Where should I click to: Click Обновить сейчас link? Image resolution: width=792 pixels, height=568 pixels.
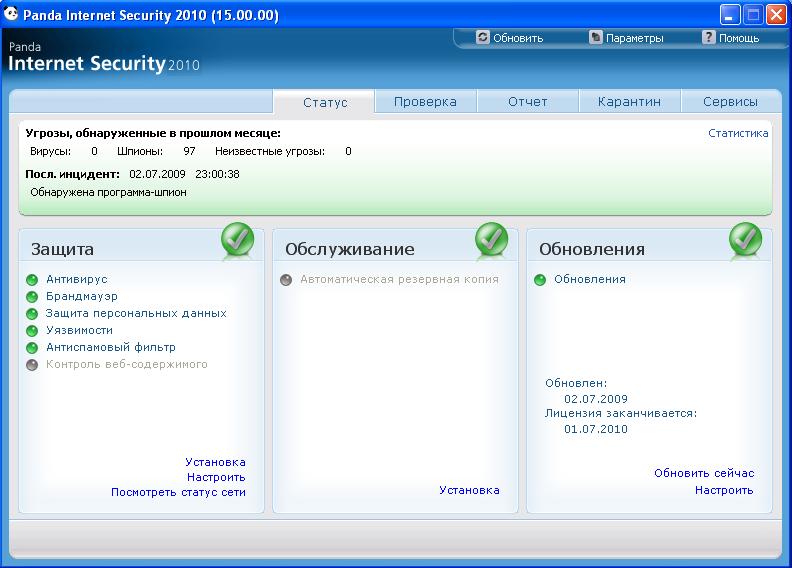pyautogui.click(x=704, y=473)
